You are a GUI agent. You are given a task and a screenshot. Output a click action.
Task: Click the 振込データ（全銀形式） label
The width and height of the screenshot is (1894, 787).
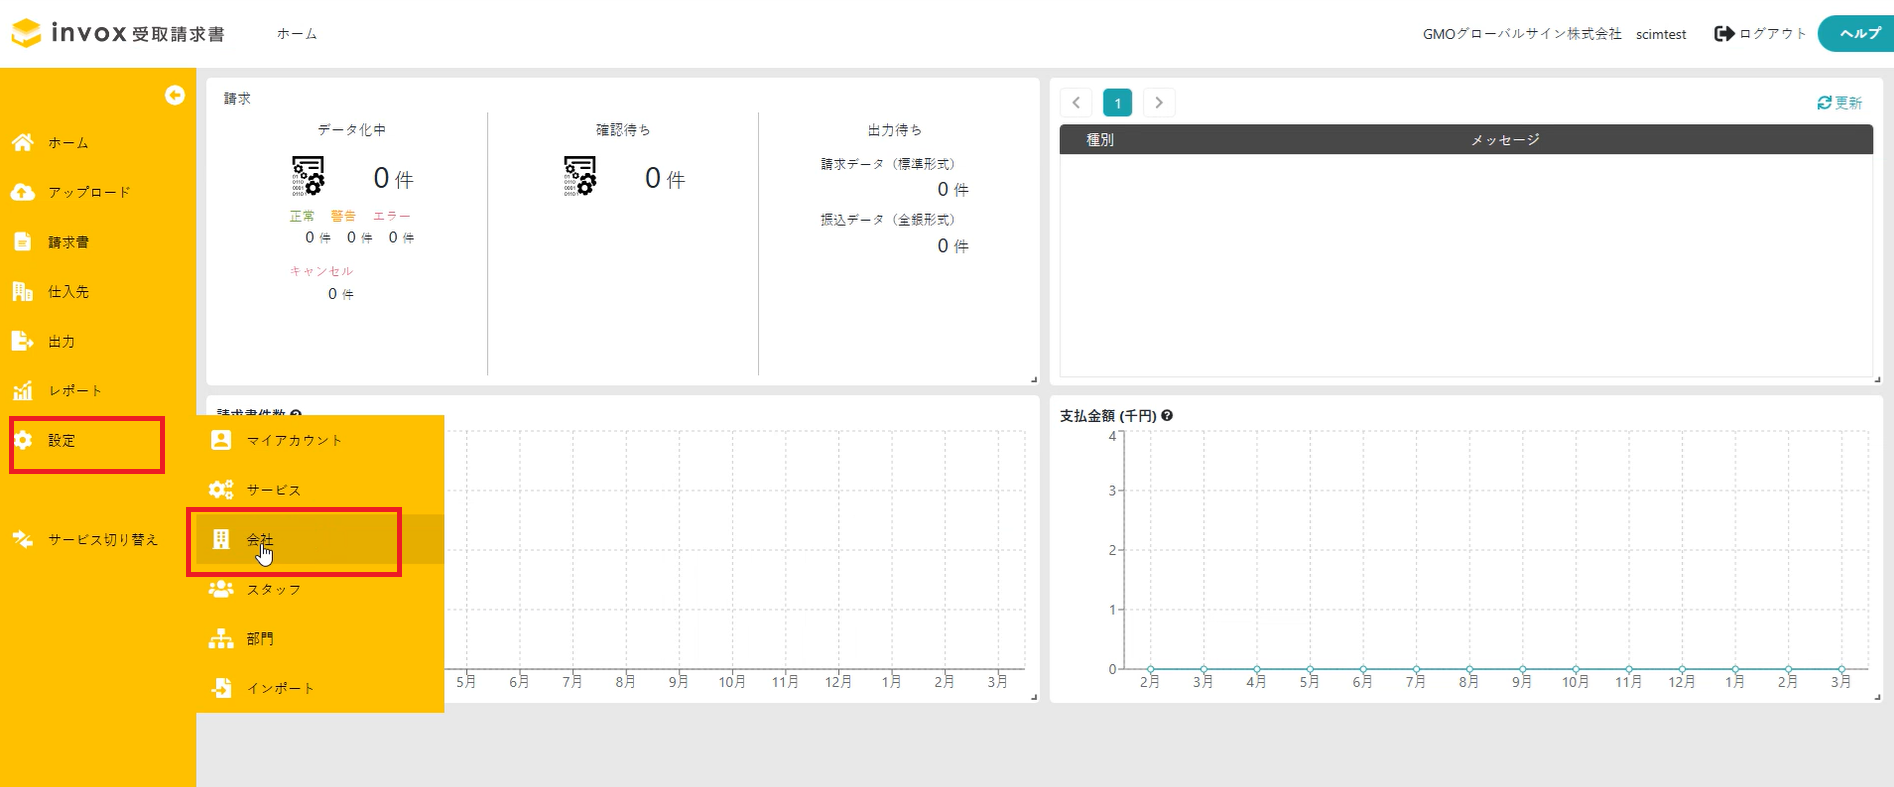click(888, 220)
